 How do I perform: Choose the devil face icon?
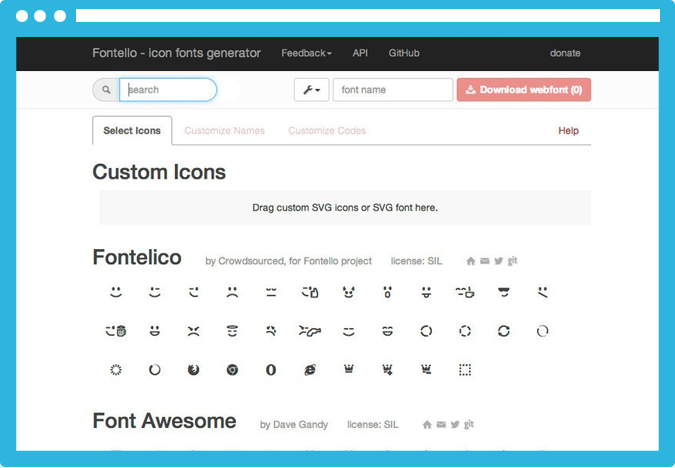(x=349, y=292)
